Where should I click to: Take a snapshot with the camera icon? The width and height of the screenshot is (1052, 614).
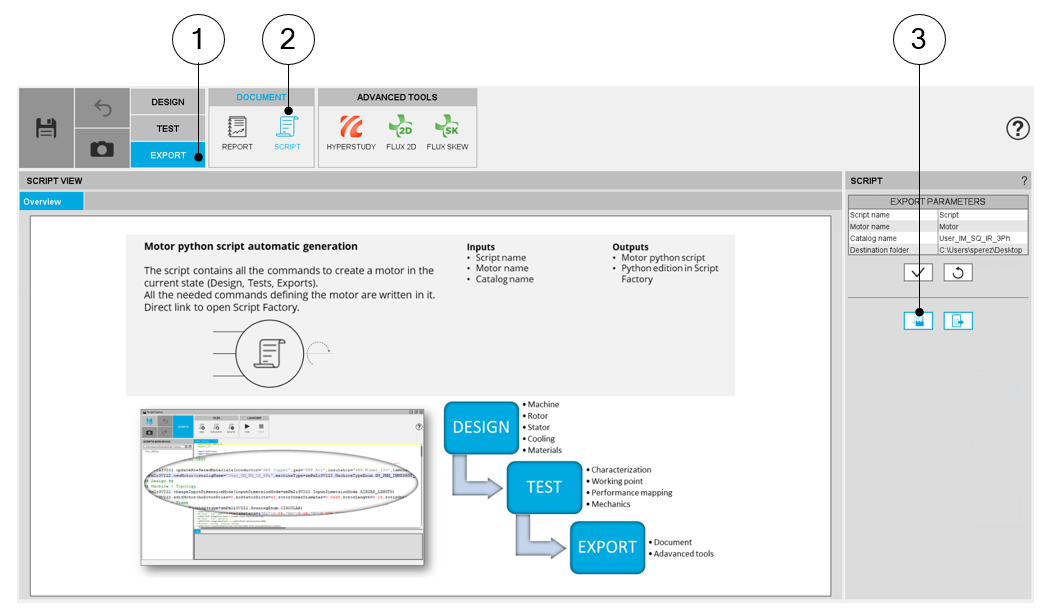(x=102, y=148)
